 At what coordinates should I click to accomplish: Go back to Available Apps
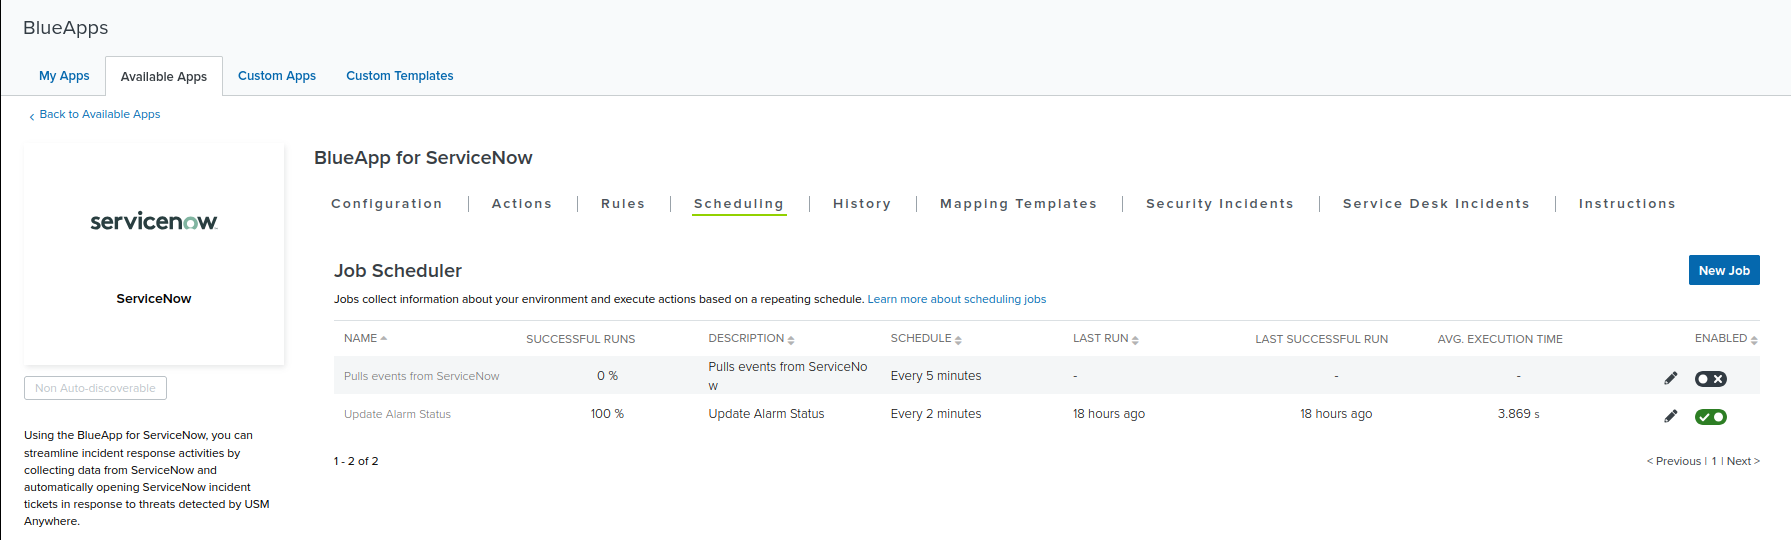(x=95, y=115)
